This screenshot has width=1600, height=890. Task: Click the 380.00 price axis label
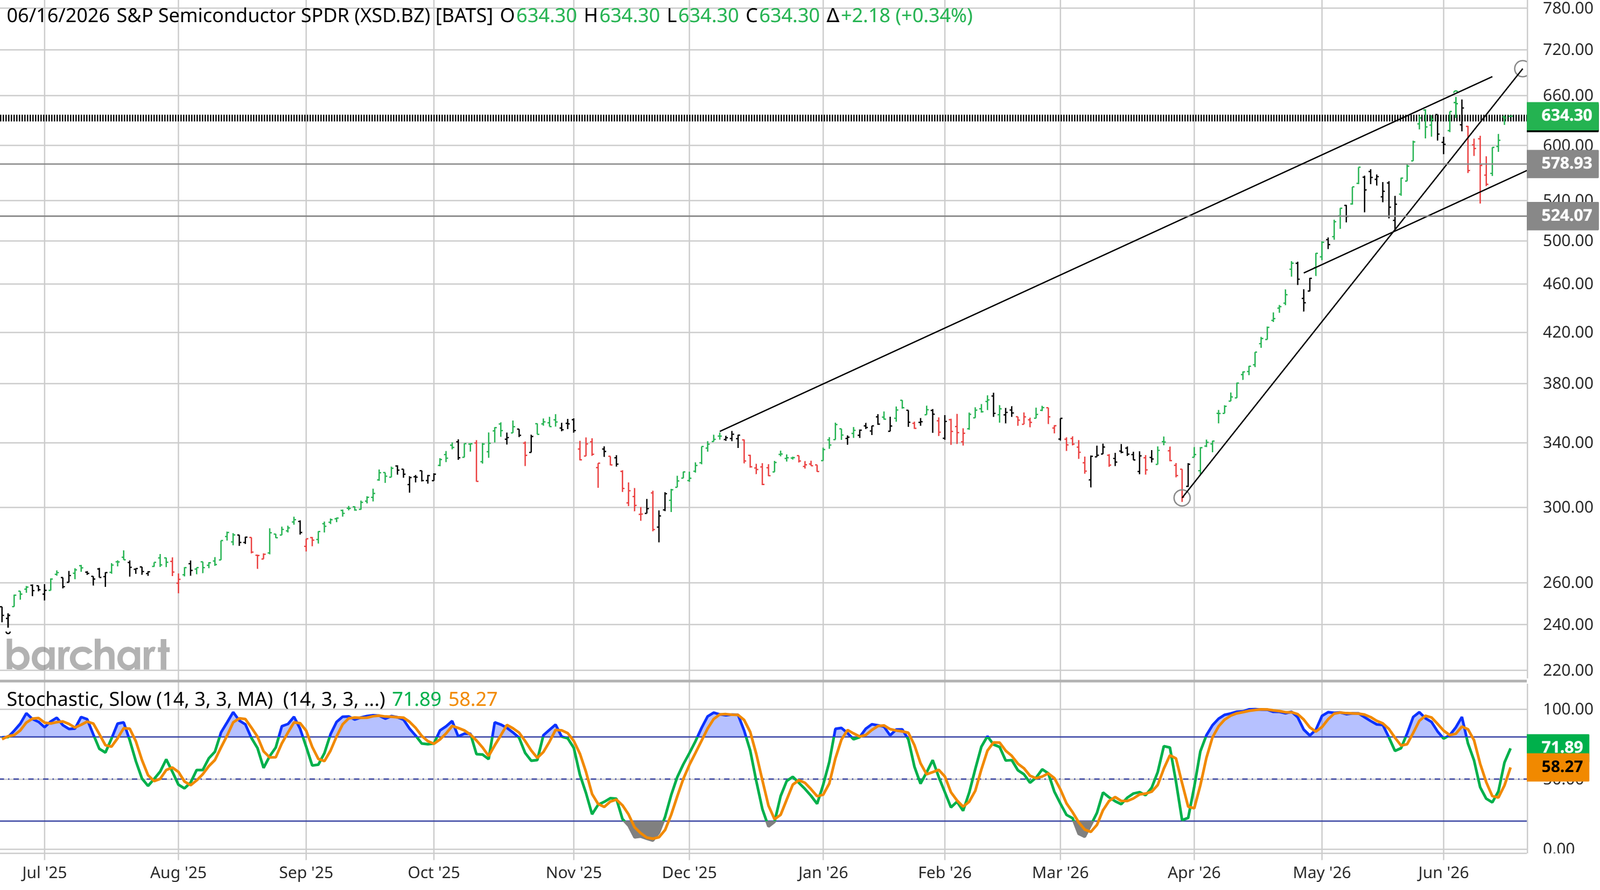[1568, 383]
